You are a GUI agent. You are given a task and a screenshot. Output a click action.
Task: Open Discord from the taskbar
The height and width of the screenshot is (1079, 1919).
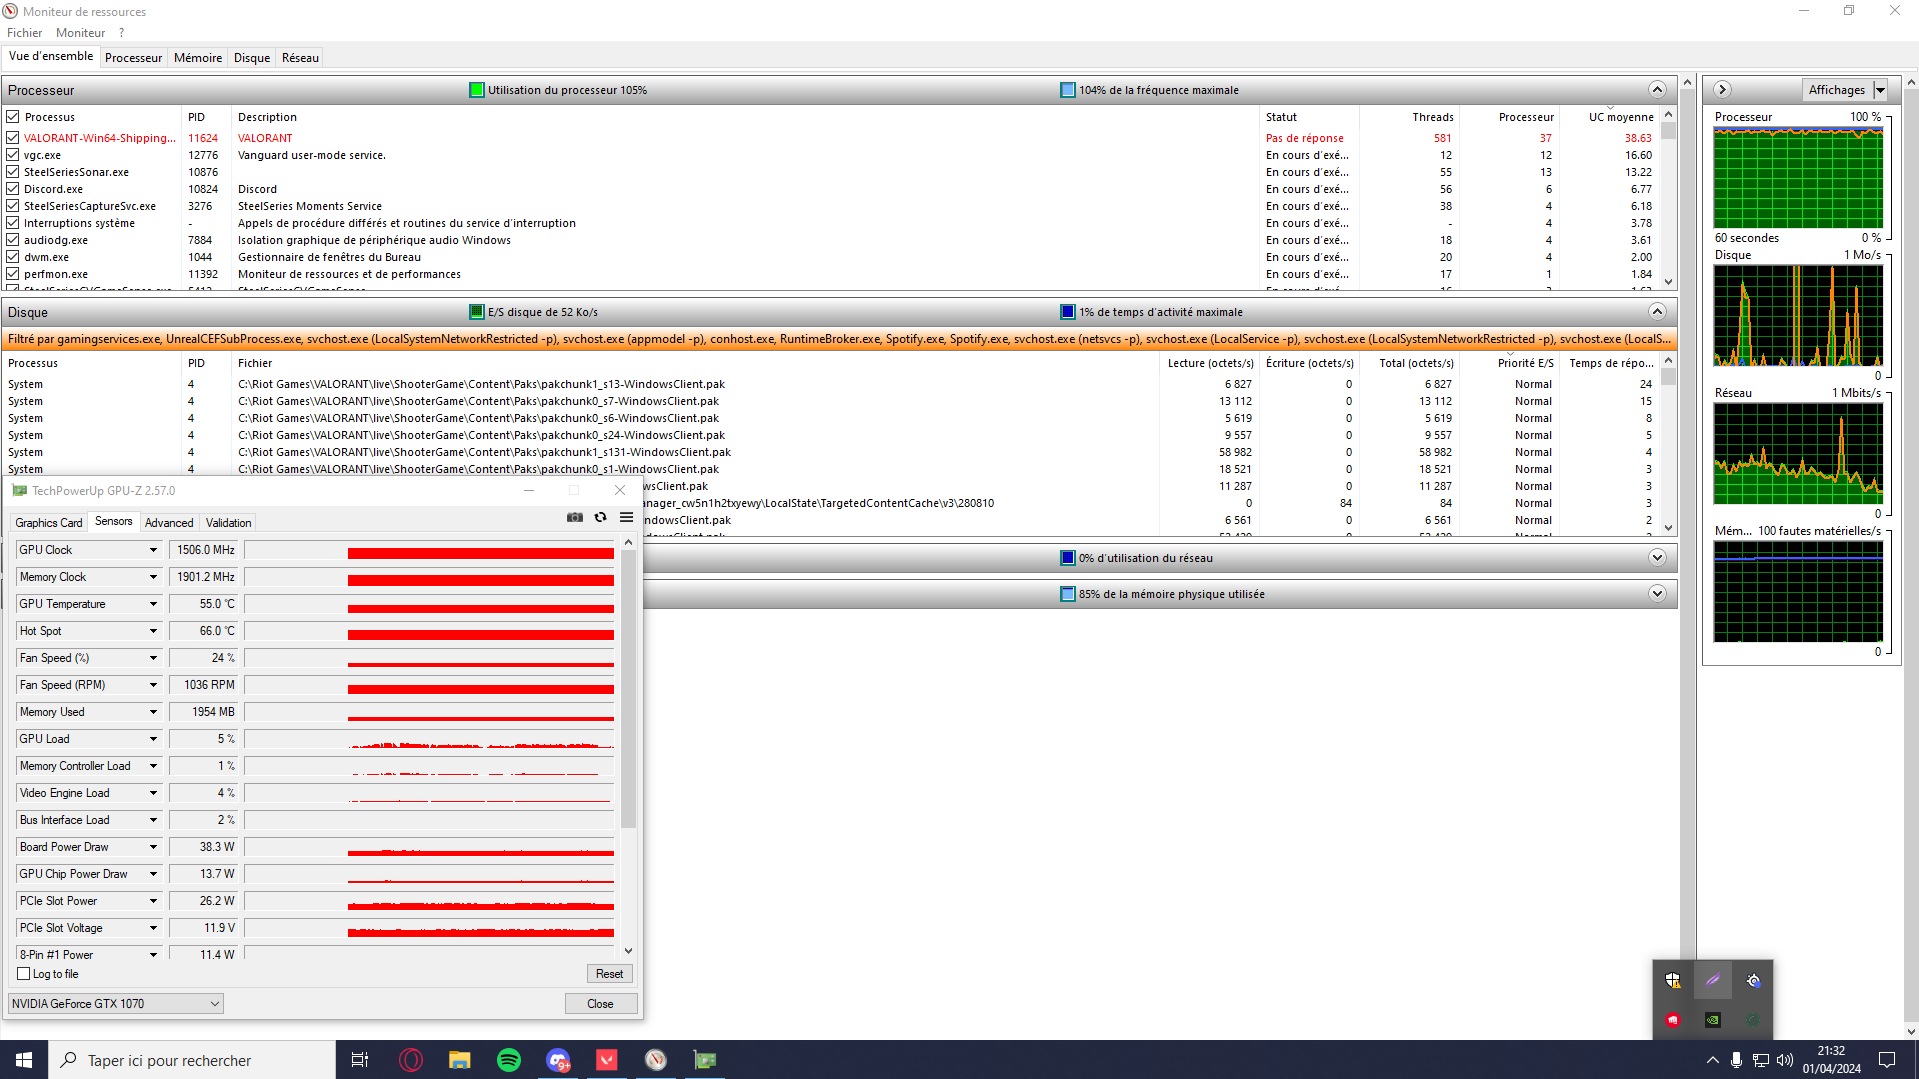pos(558,1060)
